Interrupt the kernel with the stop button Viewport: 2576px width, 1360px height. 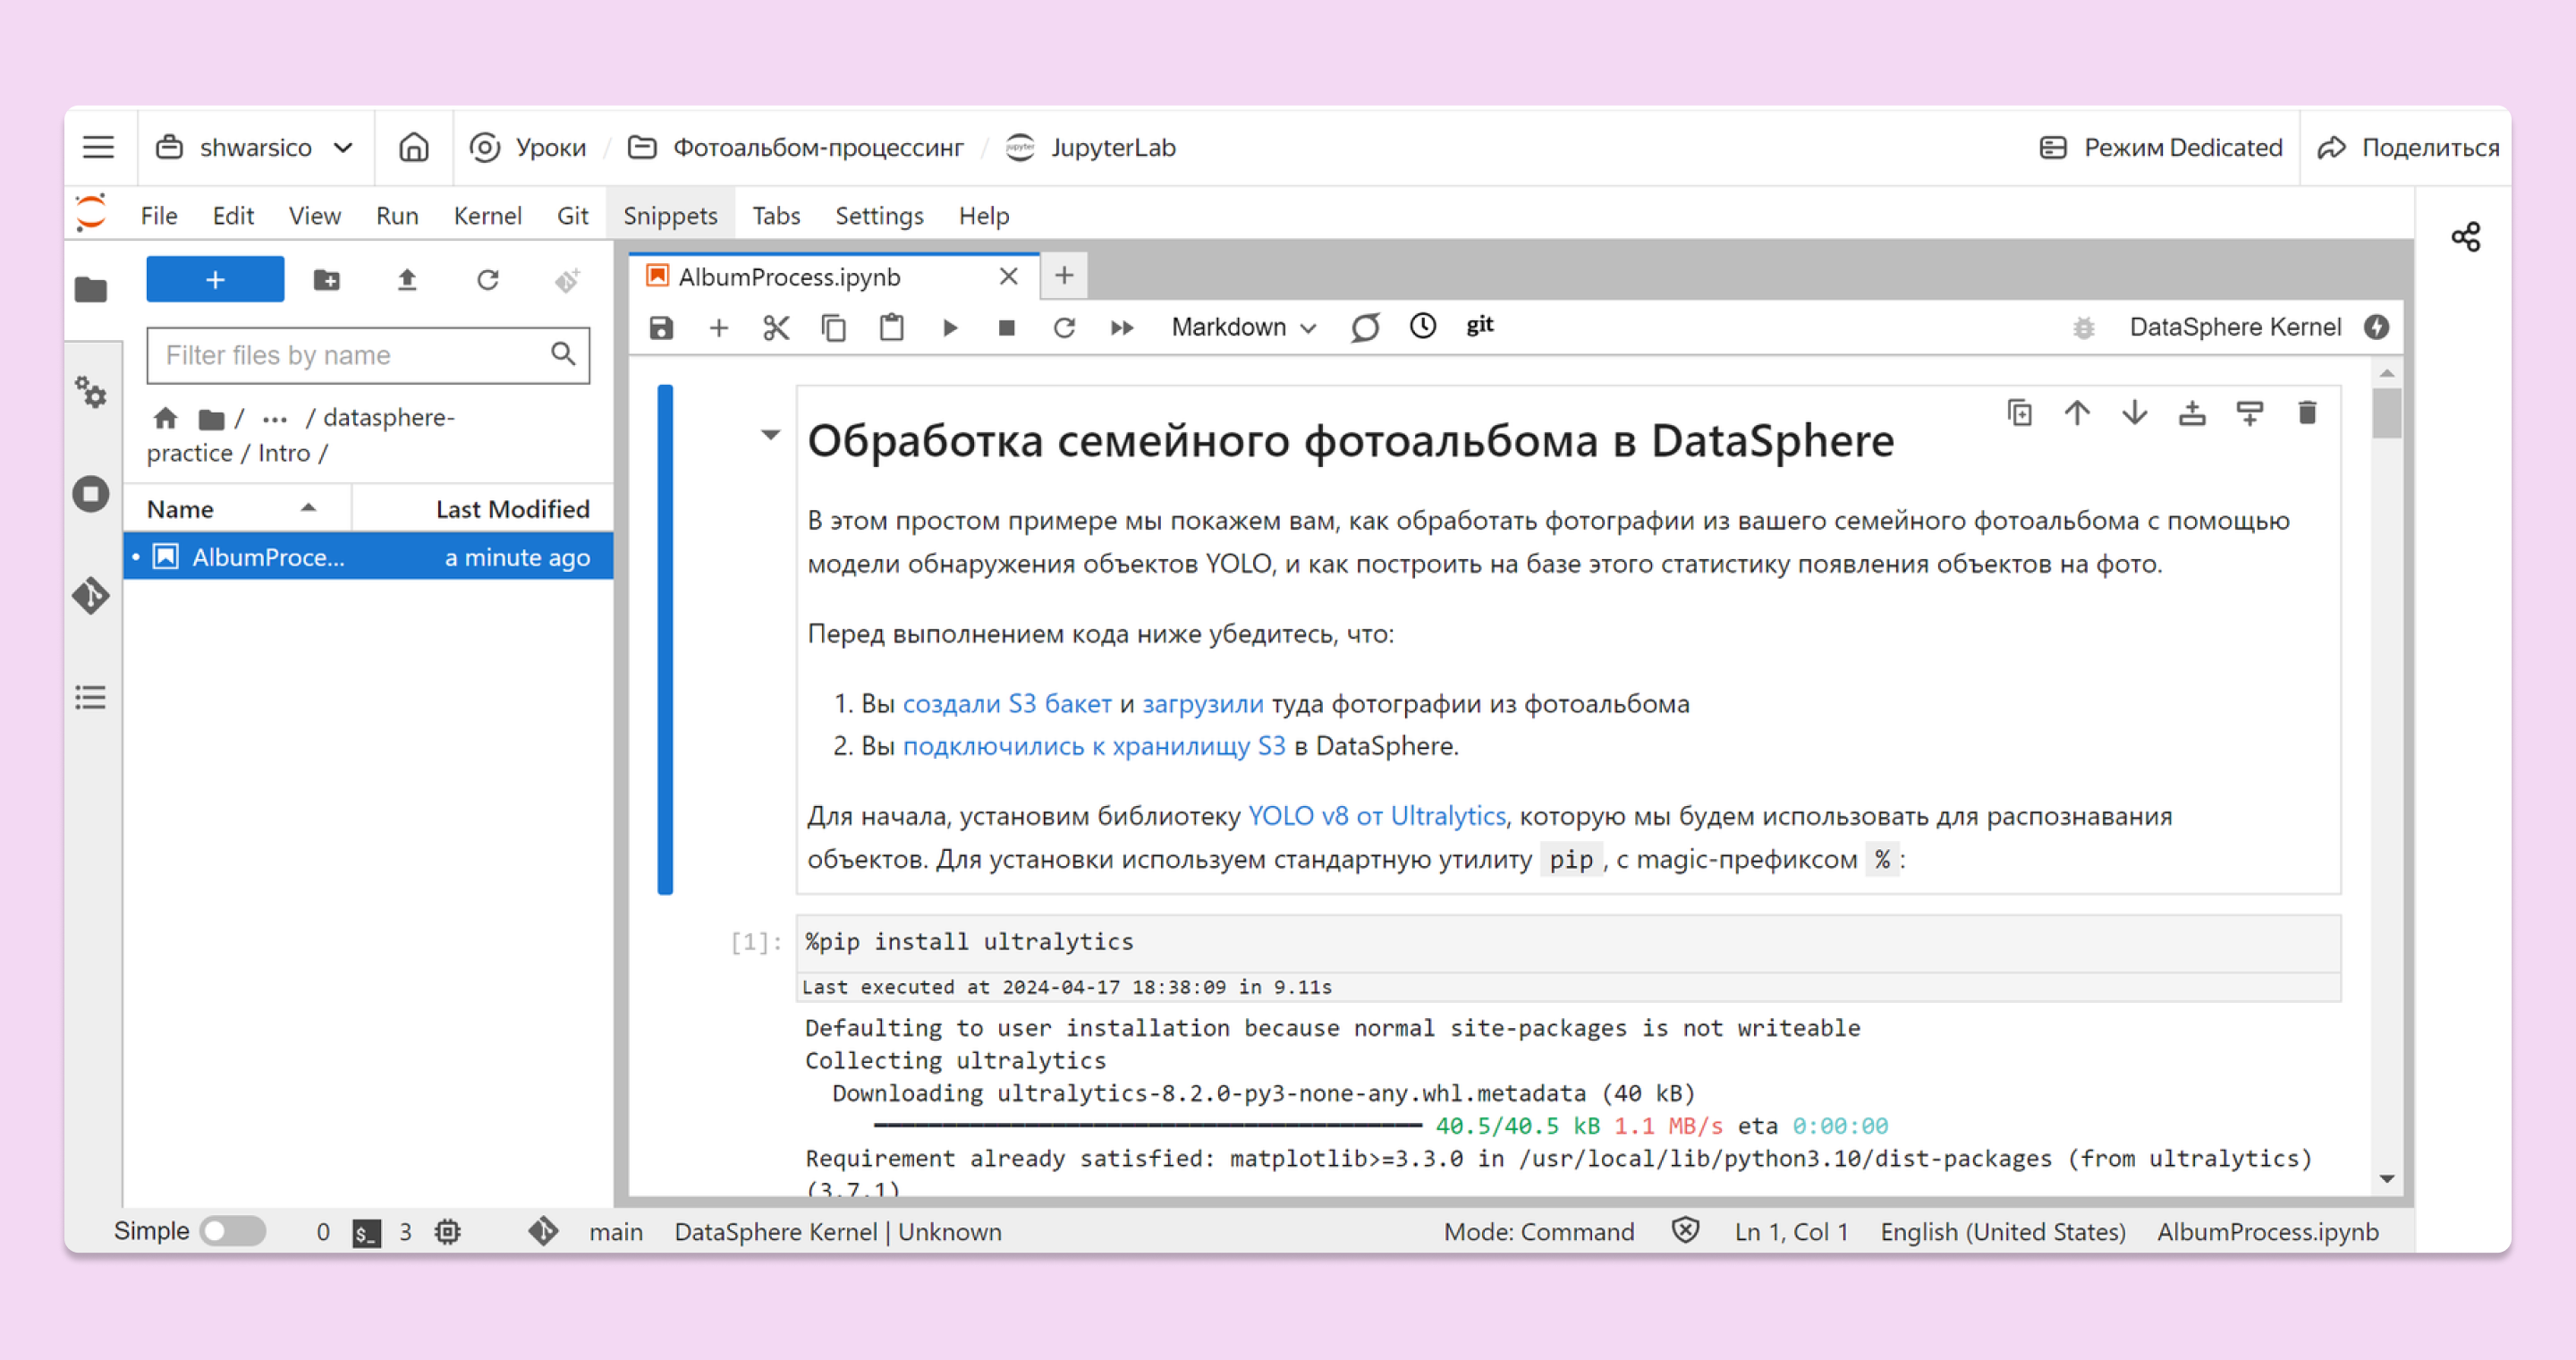pyautogui.click(x=1007, y=328)
